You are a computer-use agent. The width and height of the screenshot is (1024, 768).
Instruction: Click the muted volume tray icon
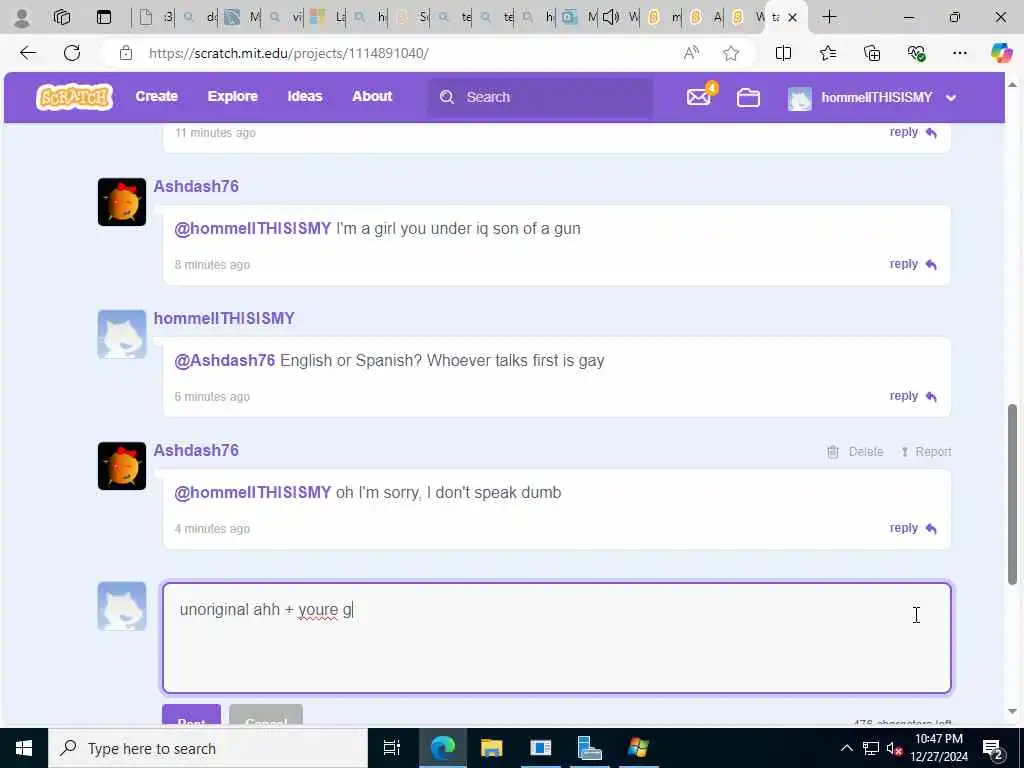pos(894,748)
